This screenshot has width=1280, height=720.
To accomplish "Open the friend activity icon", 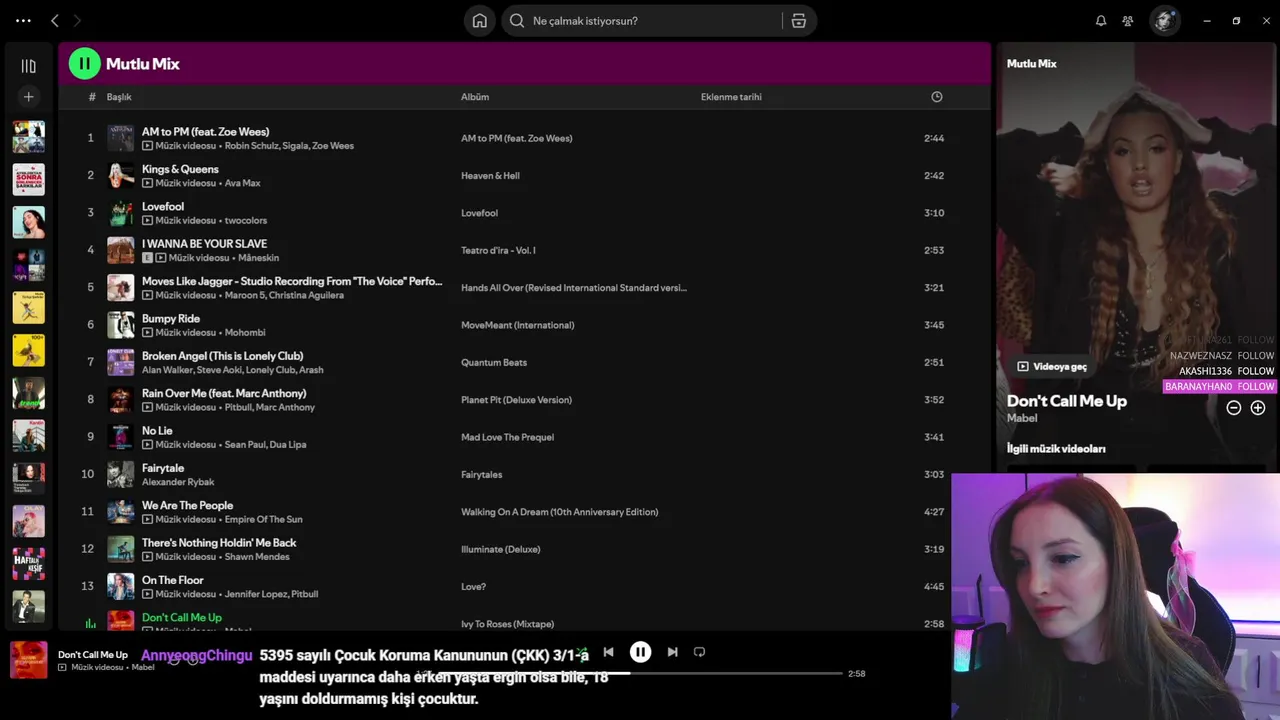I will 1128,20.
